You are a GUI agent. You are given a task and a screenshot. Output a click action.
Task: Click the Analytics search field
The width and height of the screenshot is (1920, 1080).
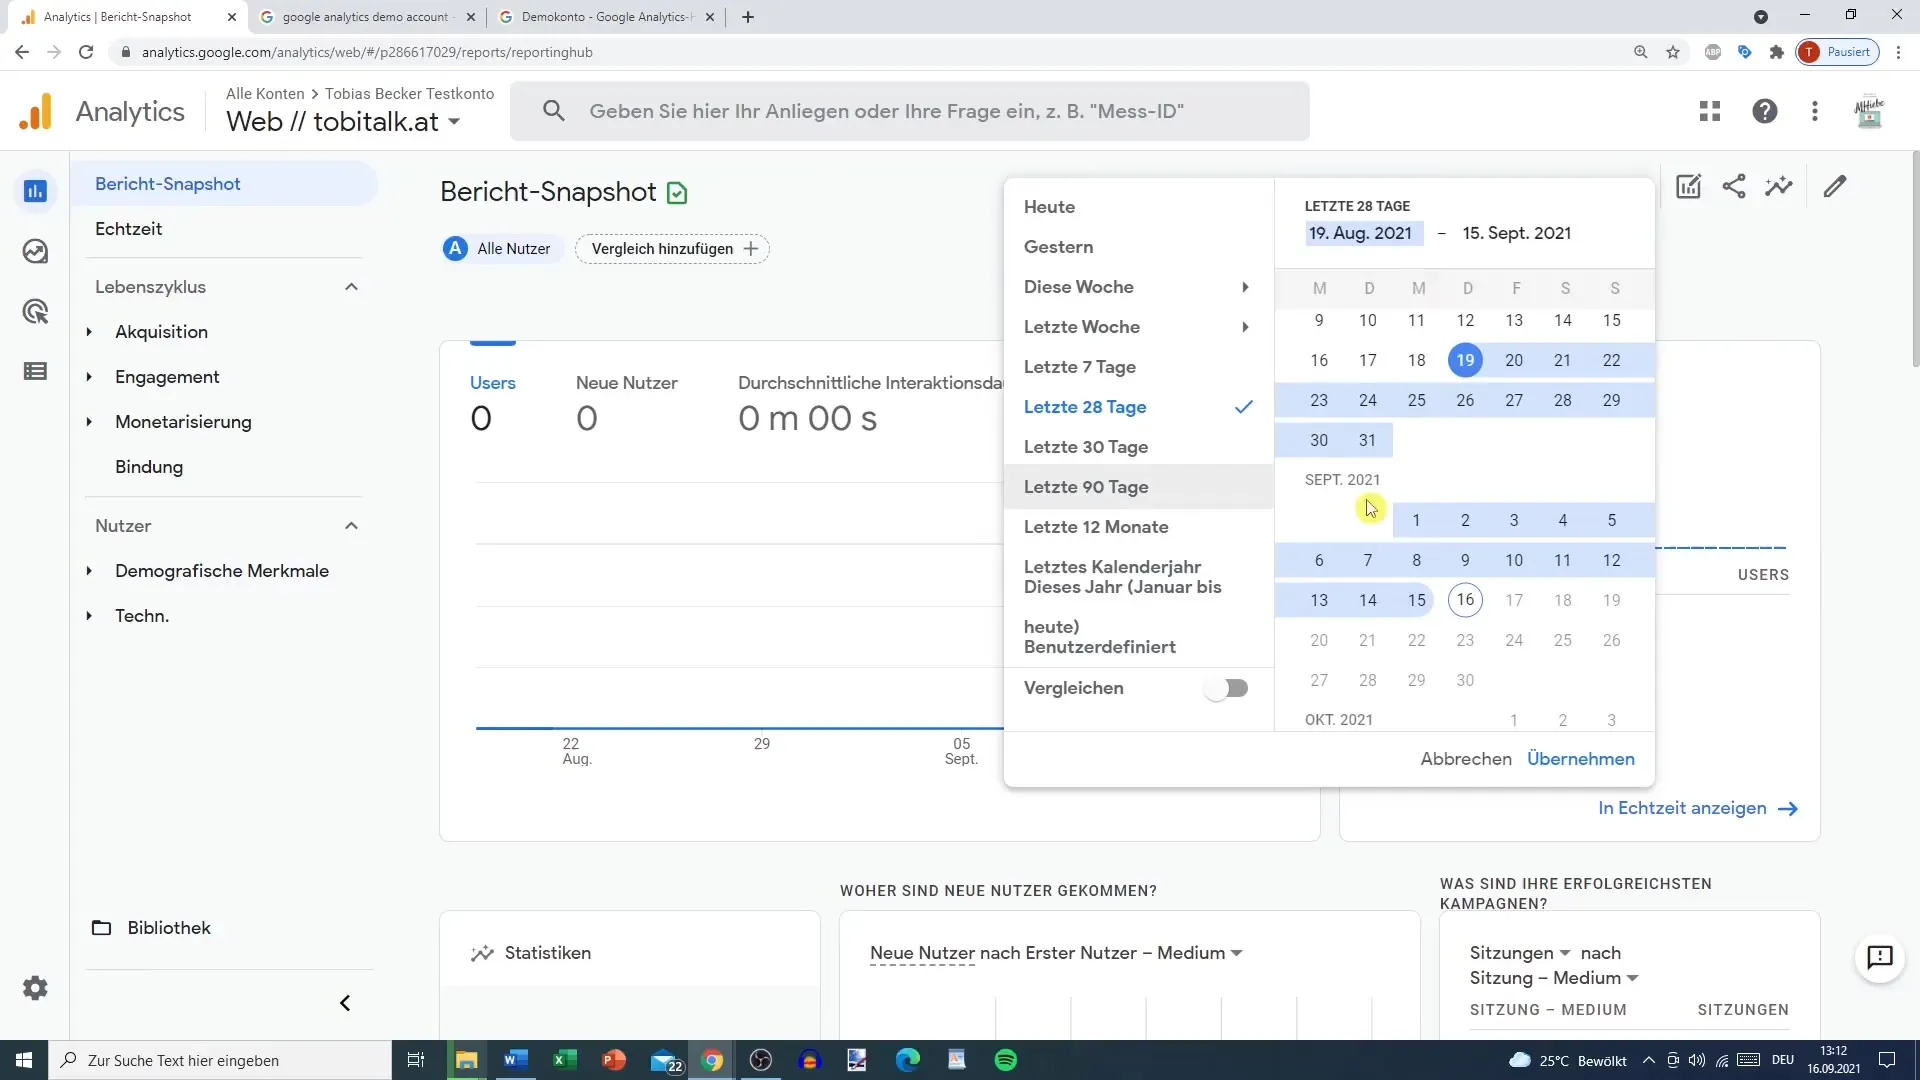coord(909,111)
